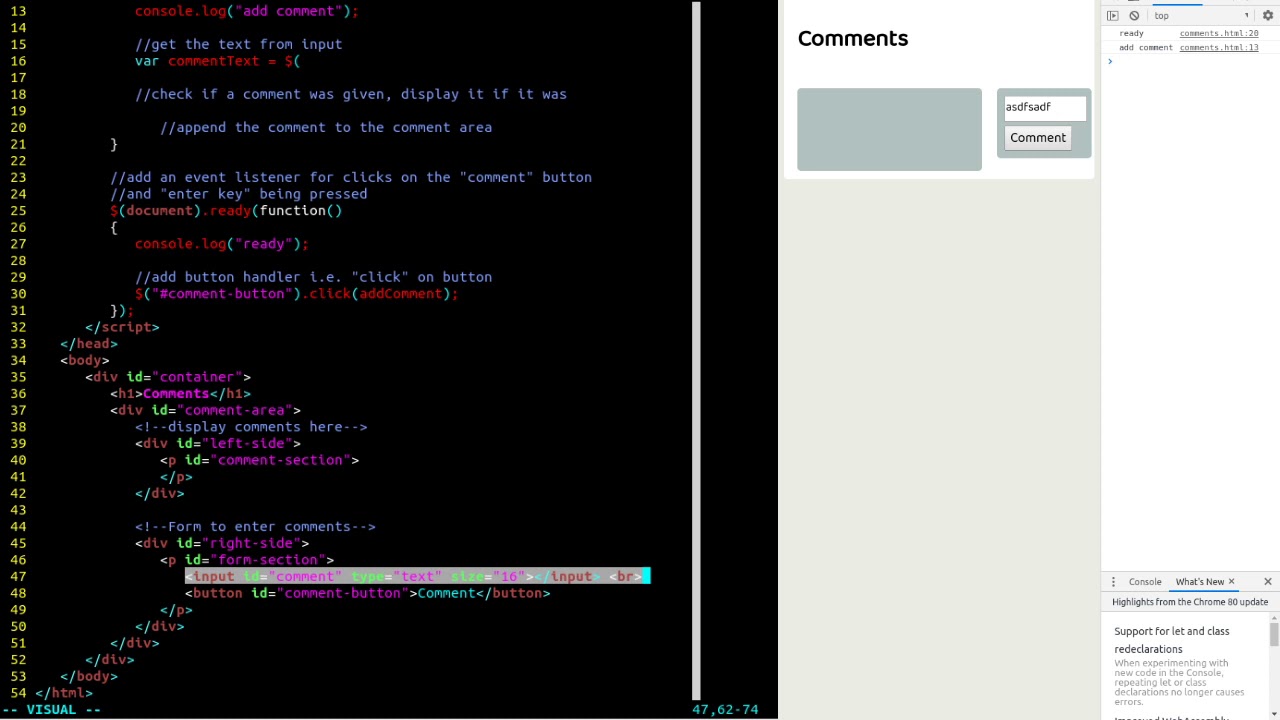Click the '</body>' tag on line 53
This screenshot has height=720, width=1280.
click(89, 676)
